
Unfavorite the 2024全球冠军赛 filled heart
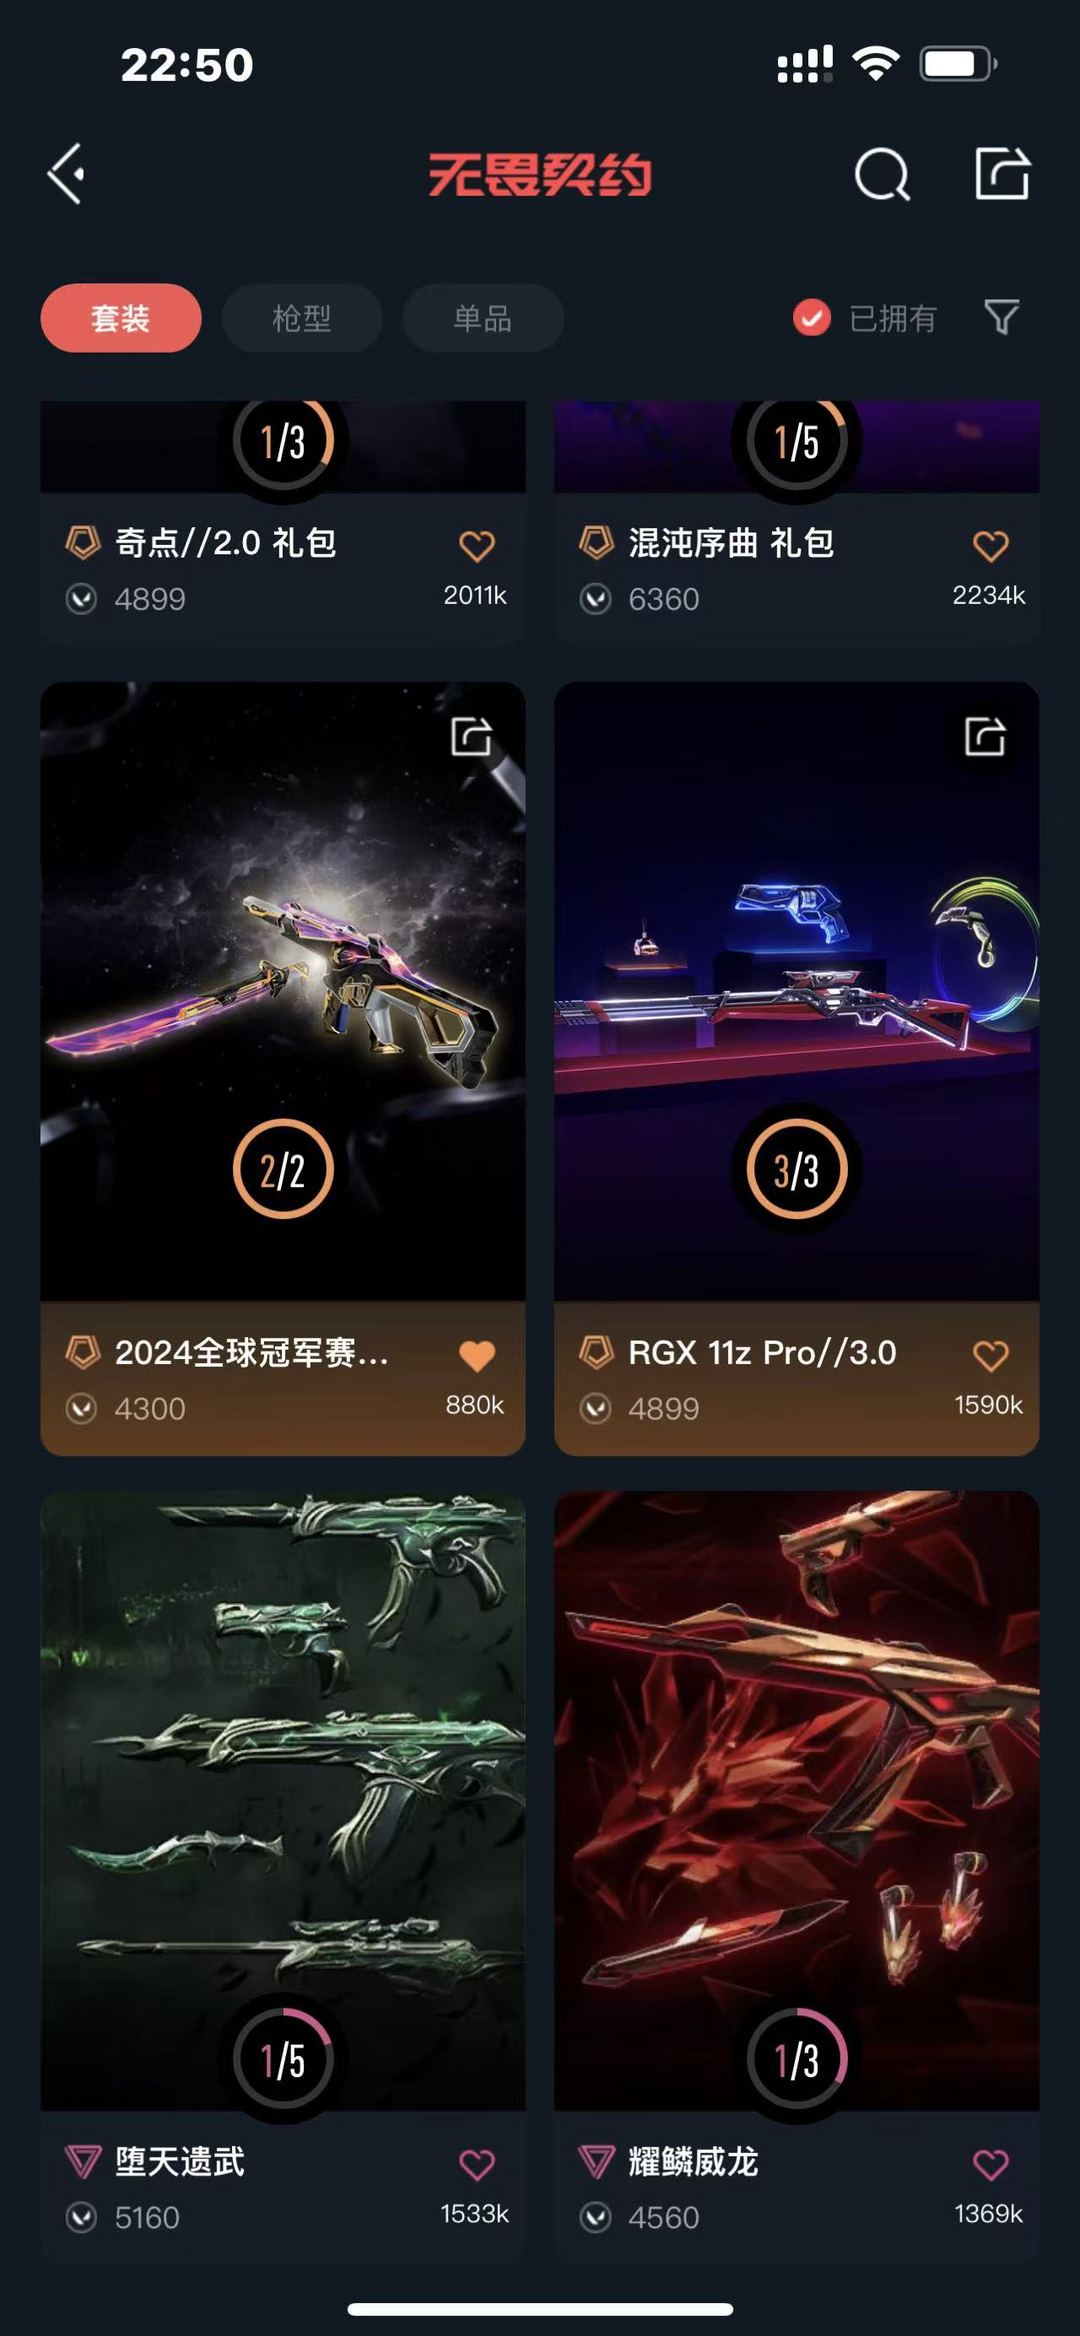(x=477, y=1356)
